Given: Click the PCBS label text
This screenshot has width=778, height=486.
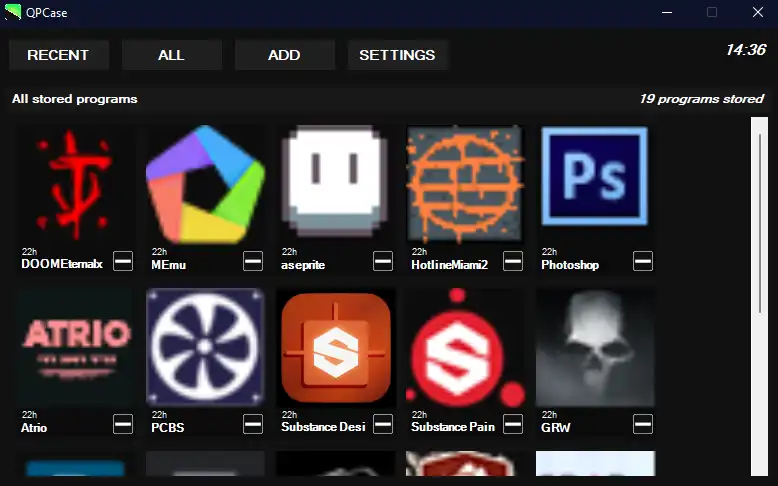Looking at the screenshot, I should click(x=168, y=427).
